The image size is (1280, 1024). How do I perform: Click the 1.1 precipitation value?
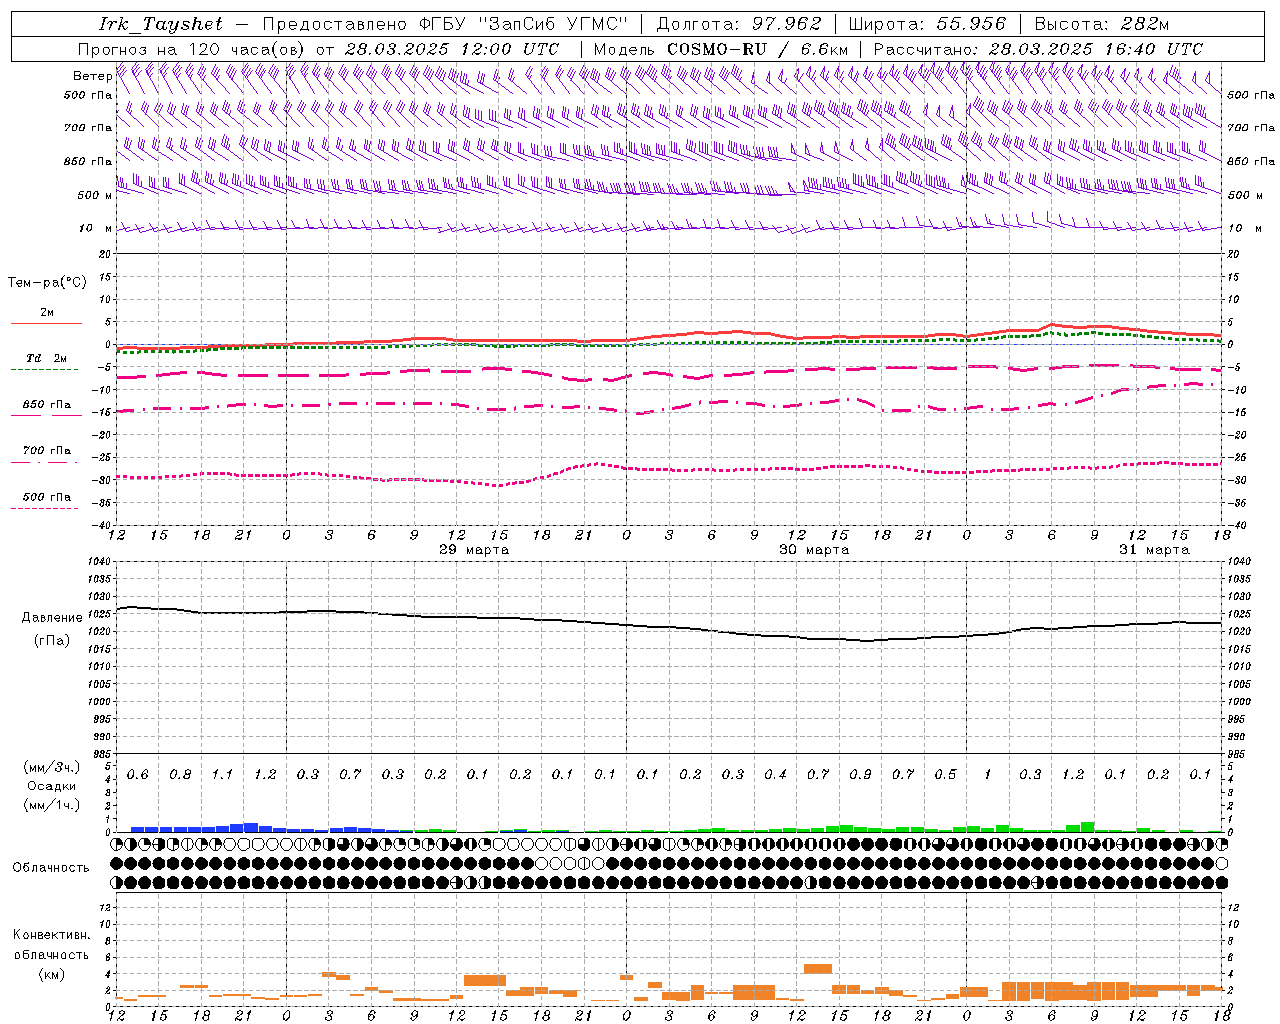[x=222, y=775]
